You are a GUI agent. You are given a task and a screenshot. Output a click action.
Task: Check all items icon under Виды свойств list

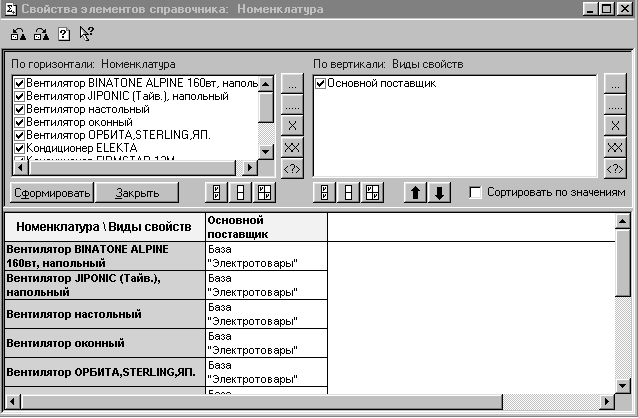[x=324, y=193]
